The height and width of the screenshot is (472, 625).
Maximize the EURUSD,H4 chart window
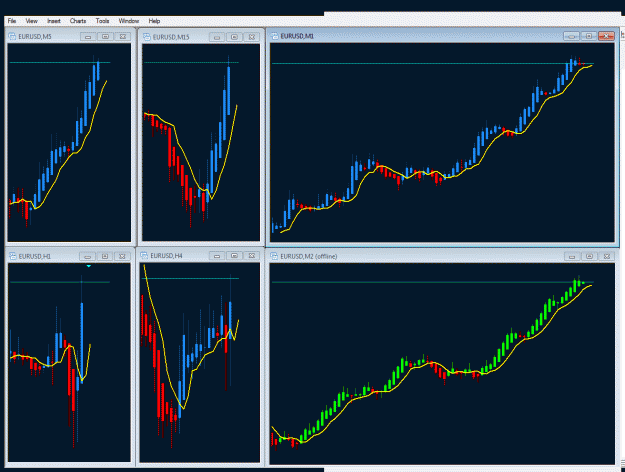(234, 256)
